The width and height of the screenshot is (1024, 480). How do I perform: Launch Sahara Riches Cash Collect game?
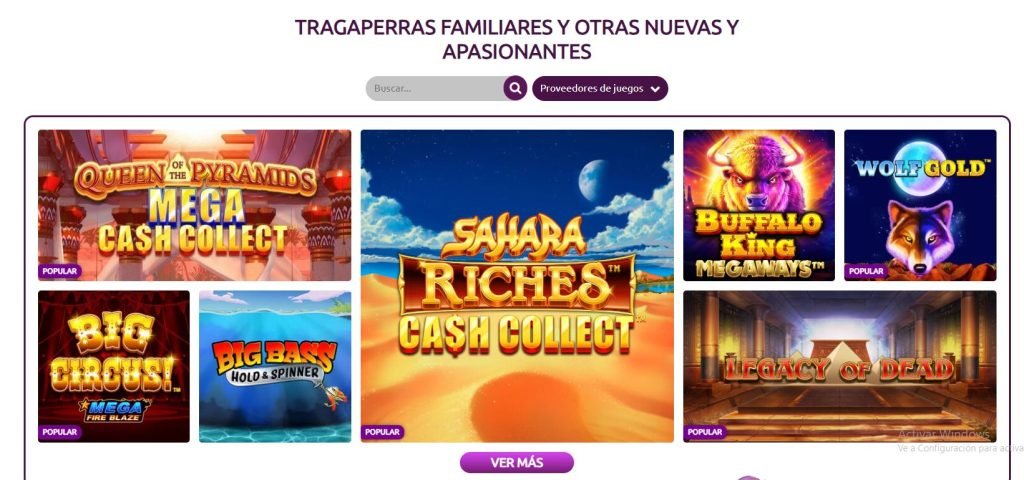pyautogui.click(x=517, y=285)
